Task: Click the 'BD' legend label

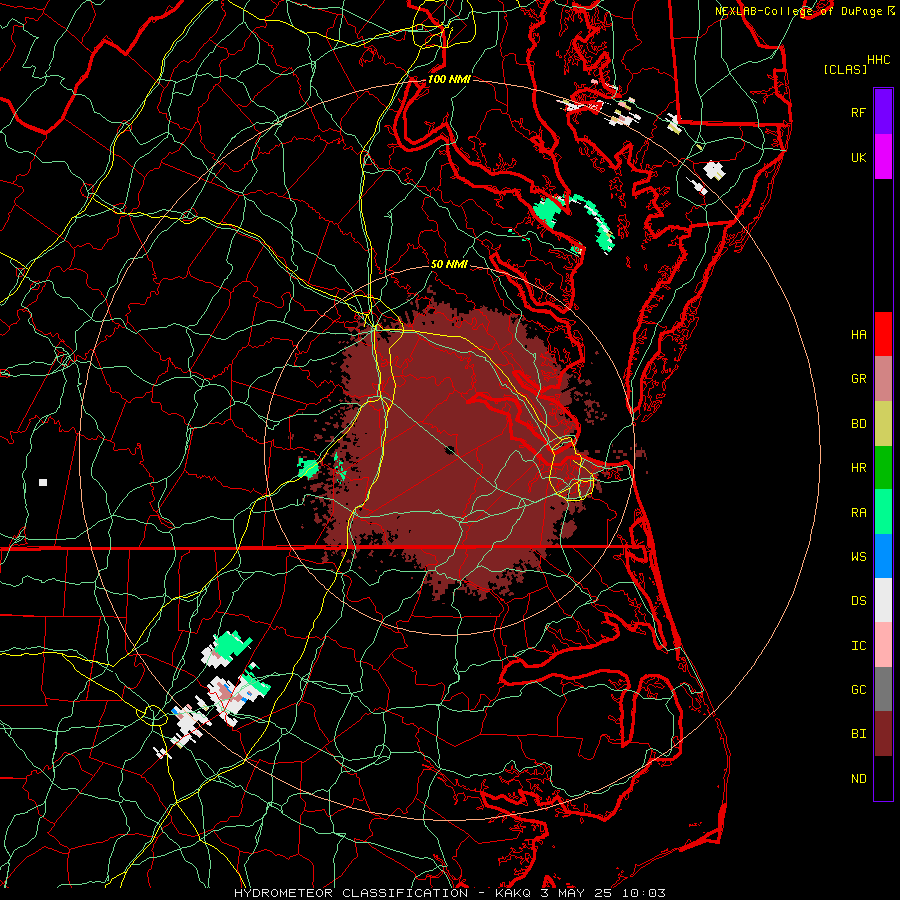Action: point(858,424)
